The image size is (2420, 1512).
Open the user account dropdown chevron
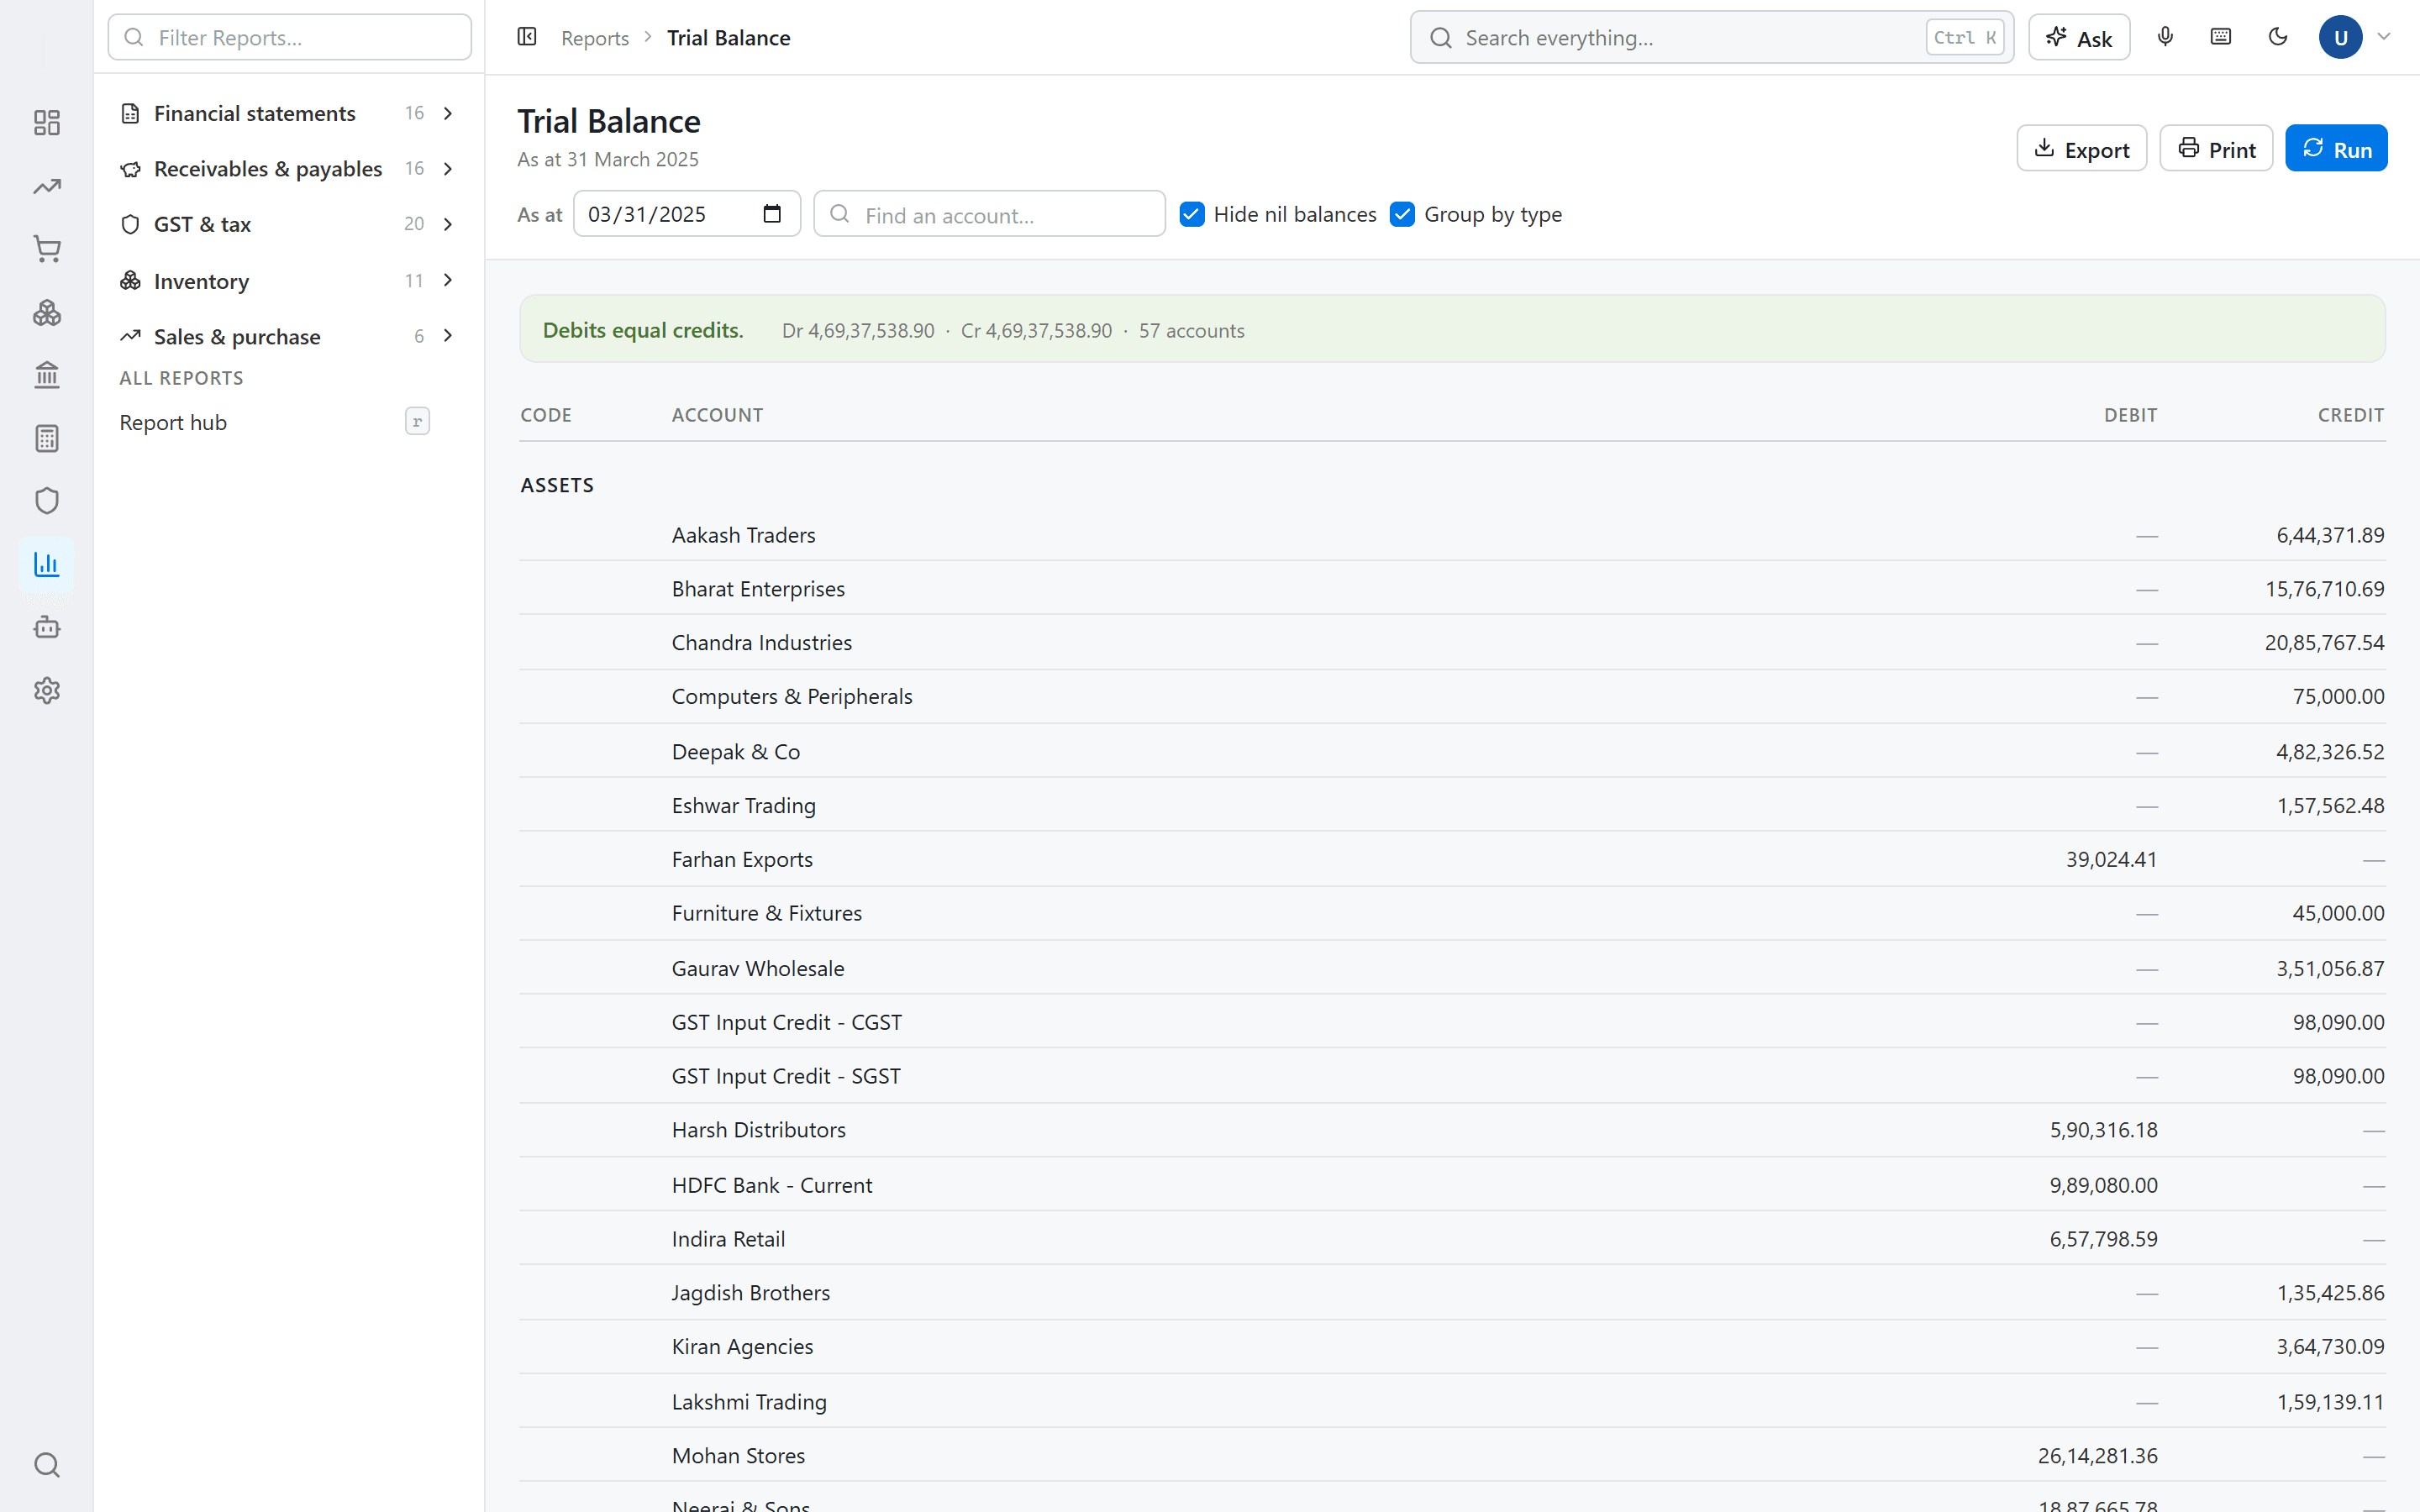click(x=2384, y=37)
